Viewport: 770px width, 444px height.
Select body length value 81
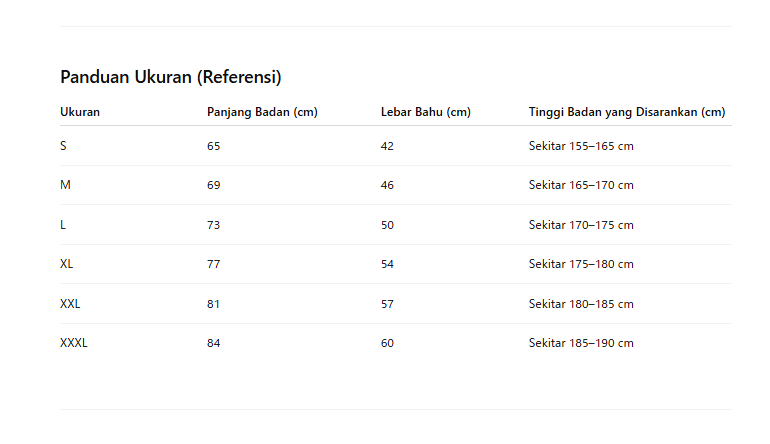(214, 304)
